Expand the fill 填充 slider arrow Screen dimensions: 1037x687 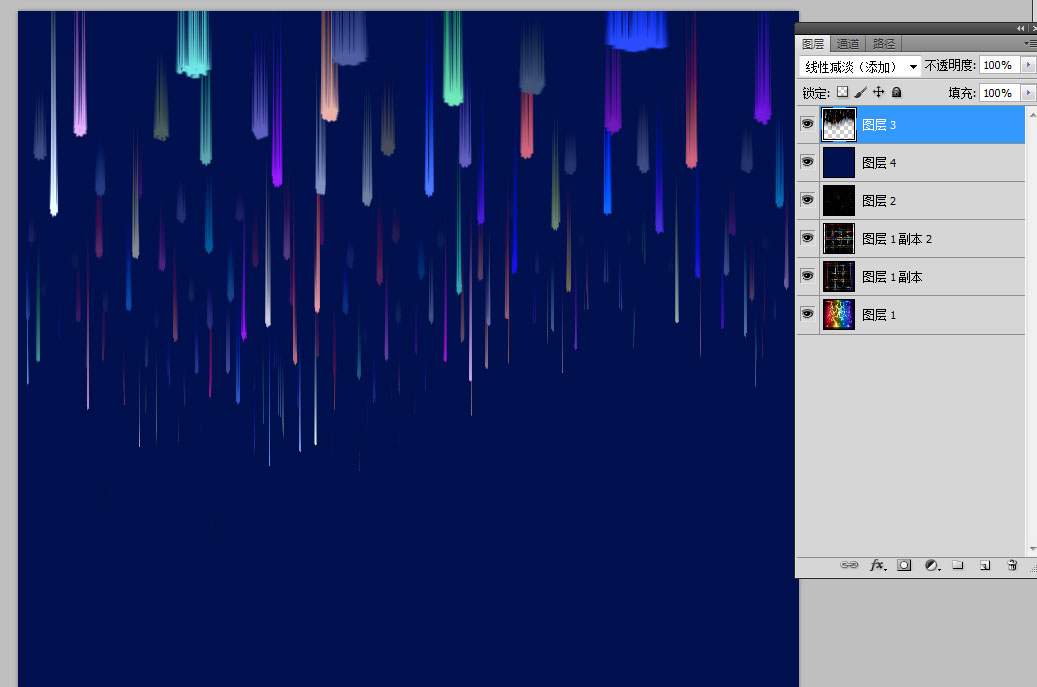coord(1028,93)
